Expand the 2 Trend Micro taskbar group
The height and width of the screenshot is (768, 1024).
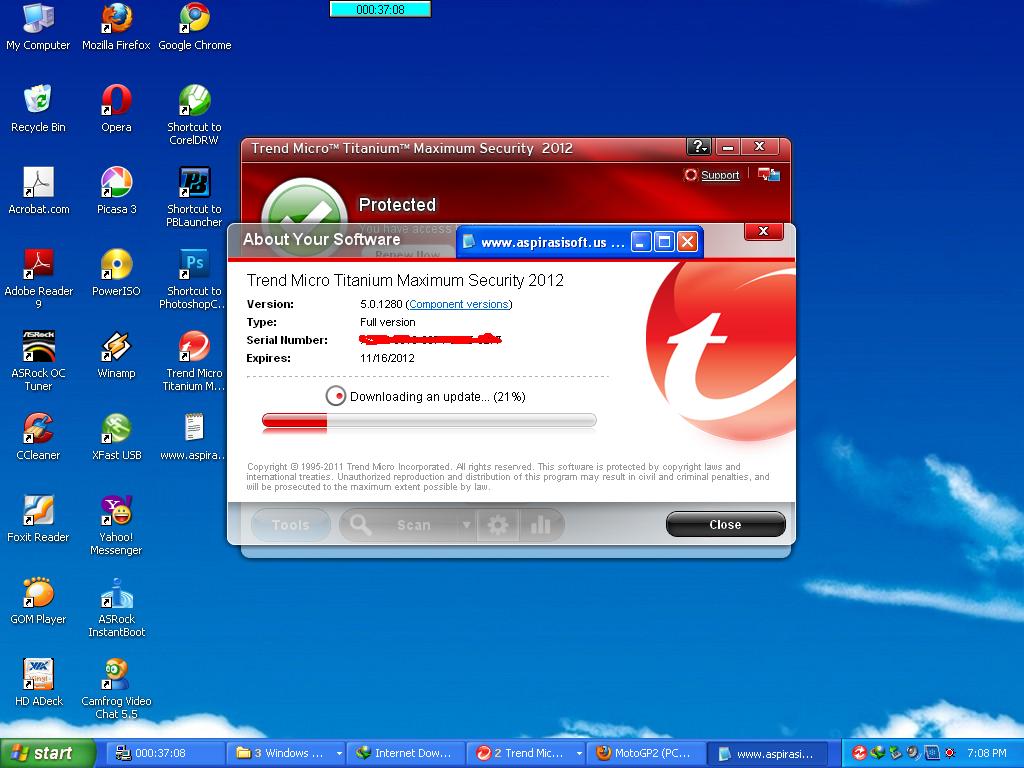527,753
